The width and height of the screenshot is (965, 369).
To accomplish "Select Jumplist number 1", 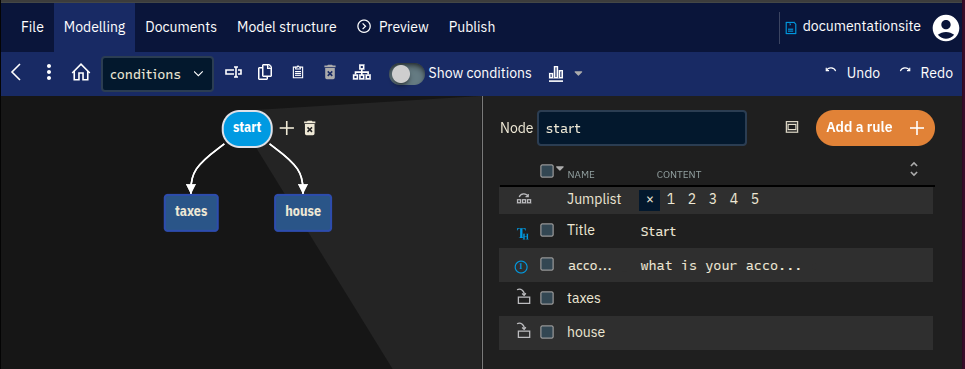I will (671, 199).
